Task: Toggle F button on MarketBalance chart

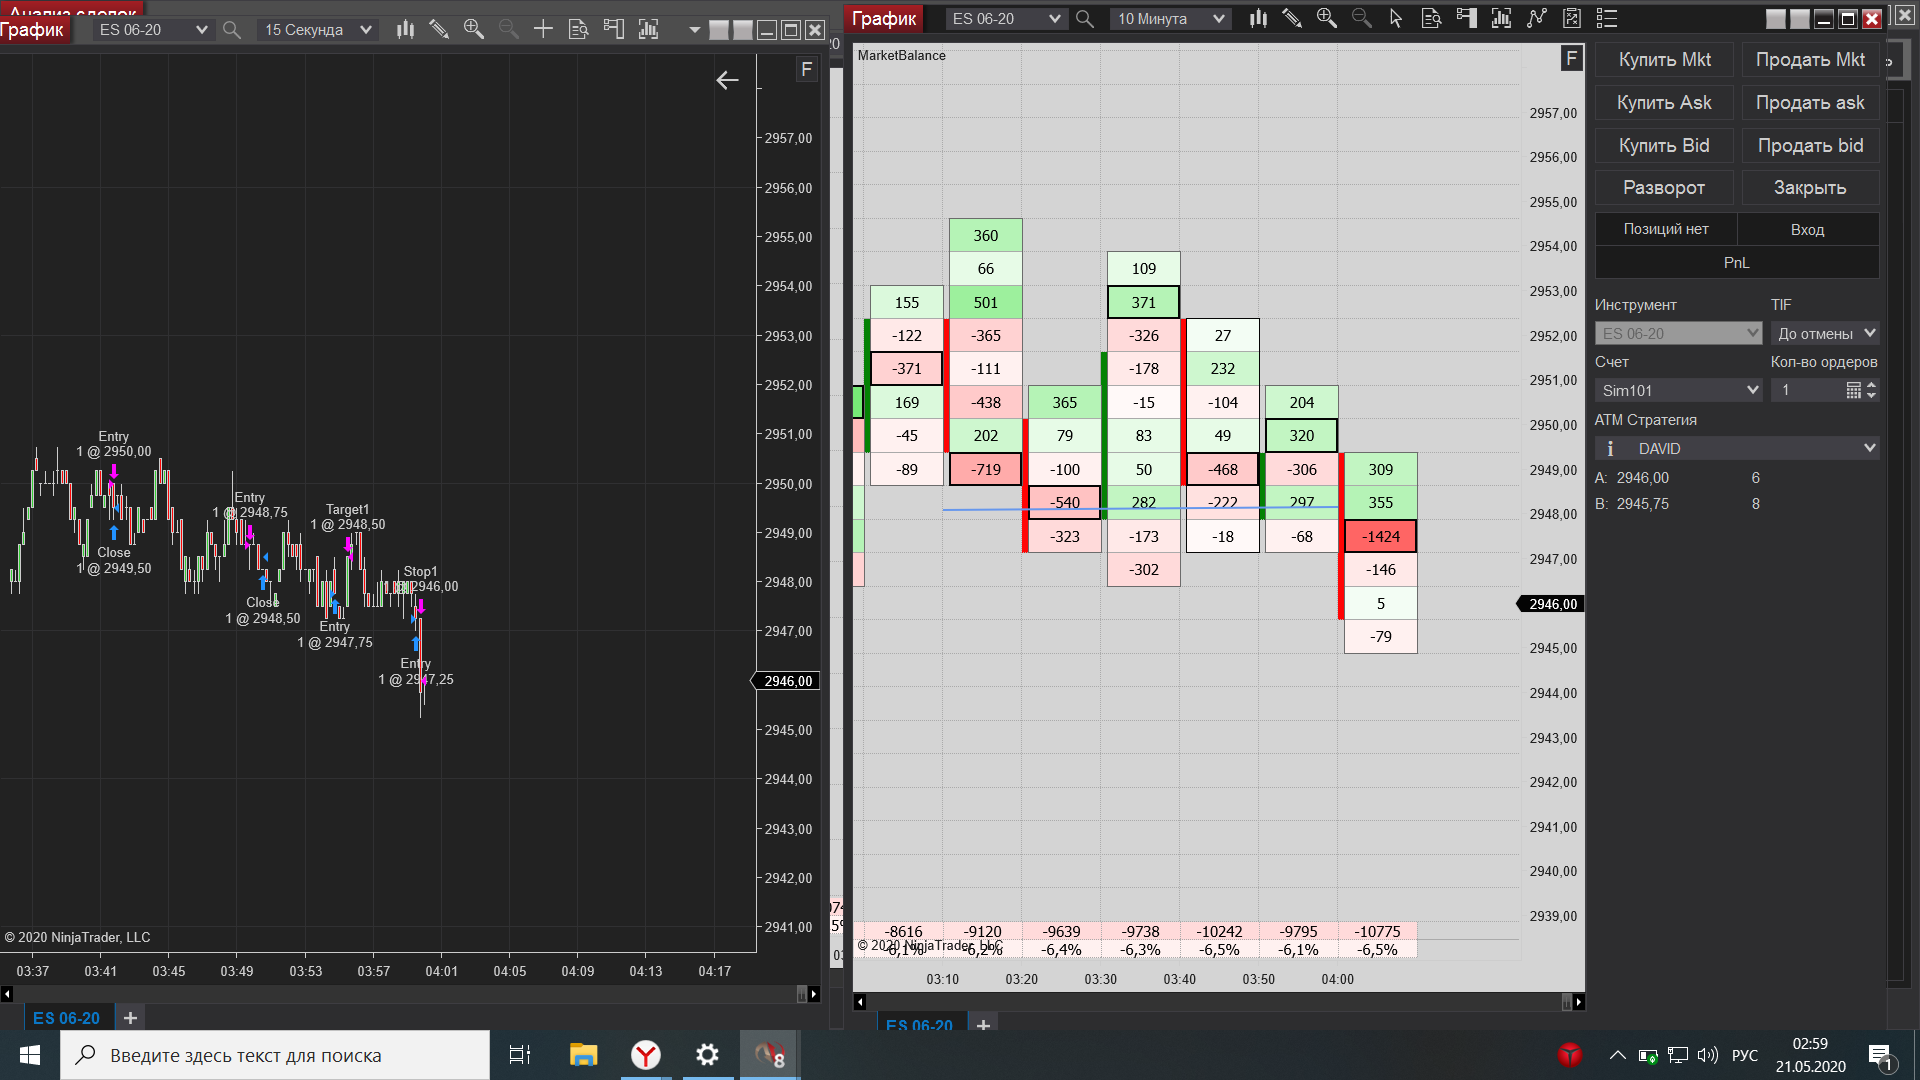Action: click(1571, 58)
